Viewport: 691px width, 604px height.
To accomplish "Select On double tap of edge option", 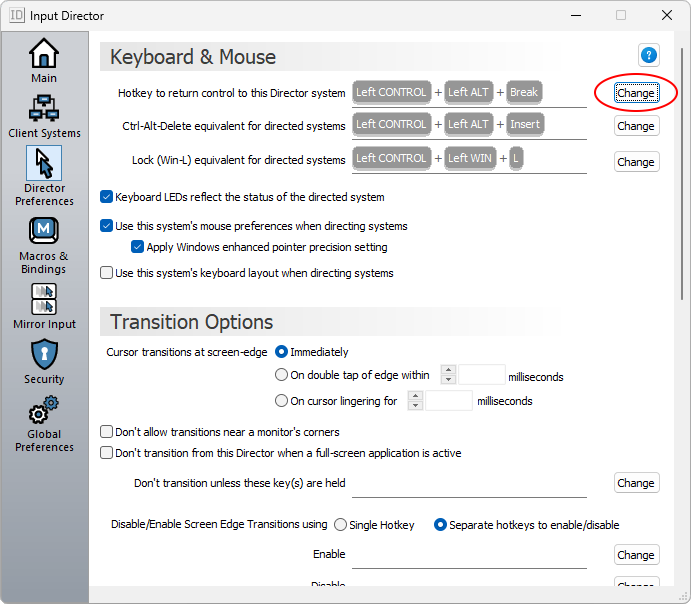I will (281, 376).
